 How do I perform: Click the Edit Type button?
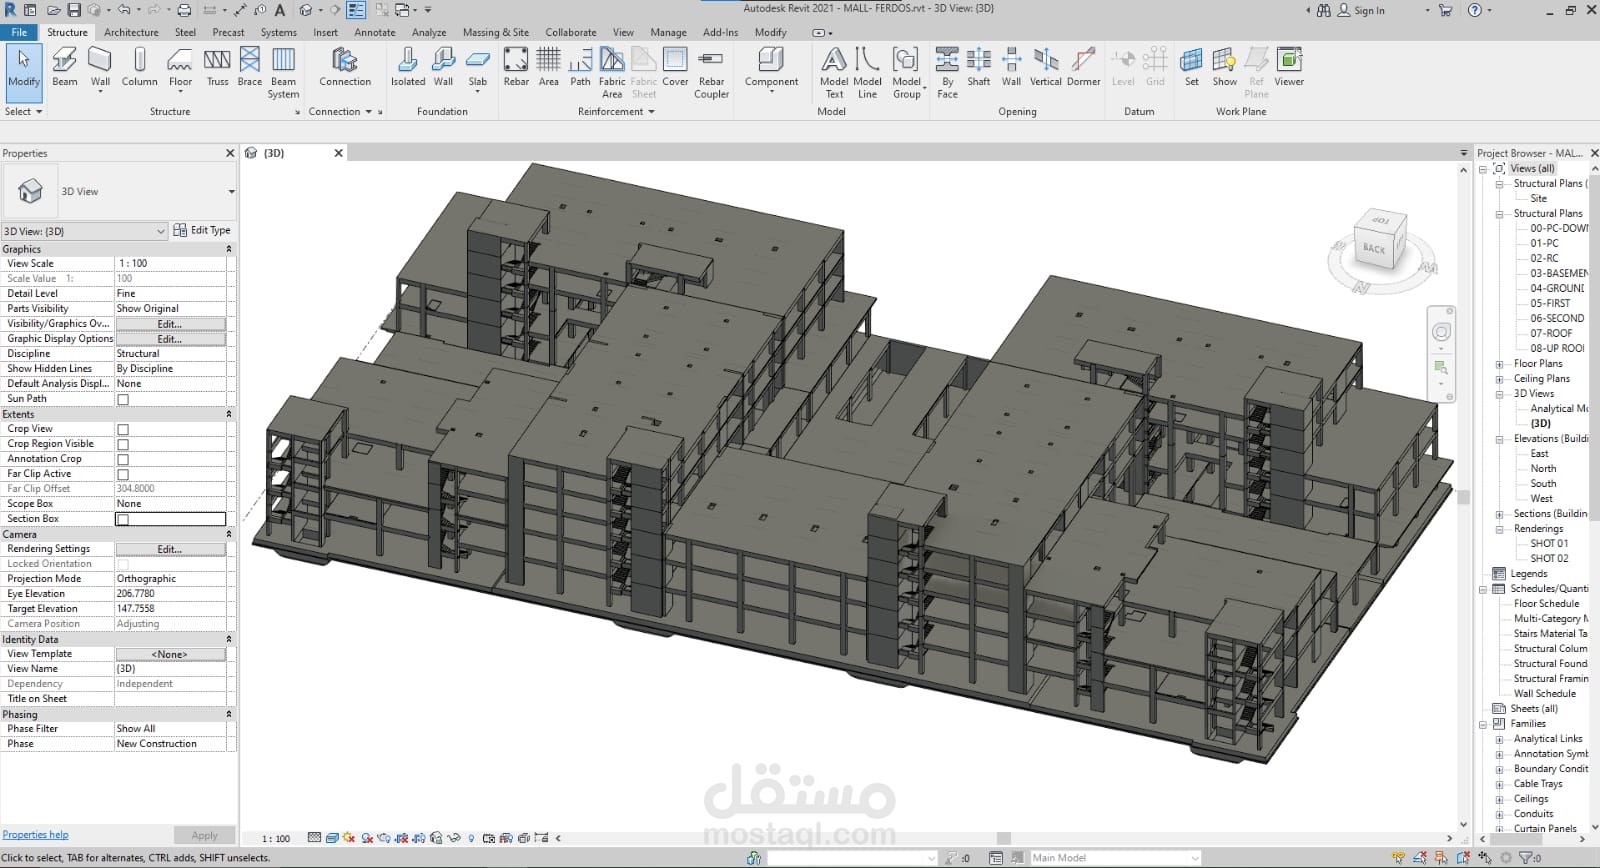tap(202, 231)
